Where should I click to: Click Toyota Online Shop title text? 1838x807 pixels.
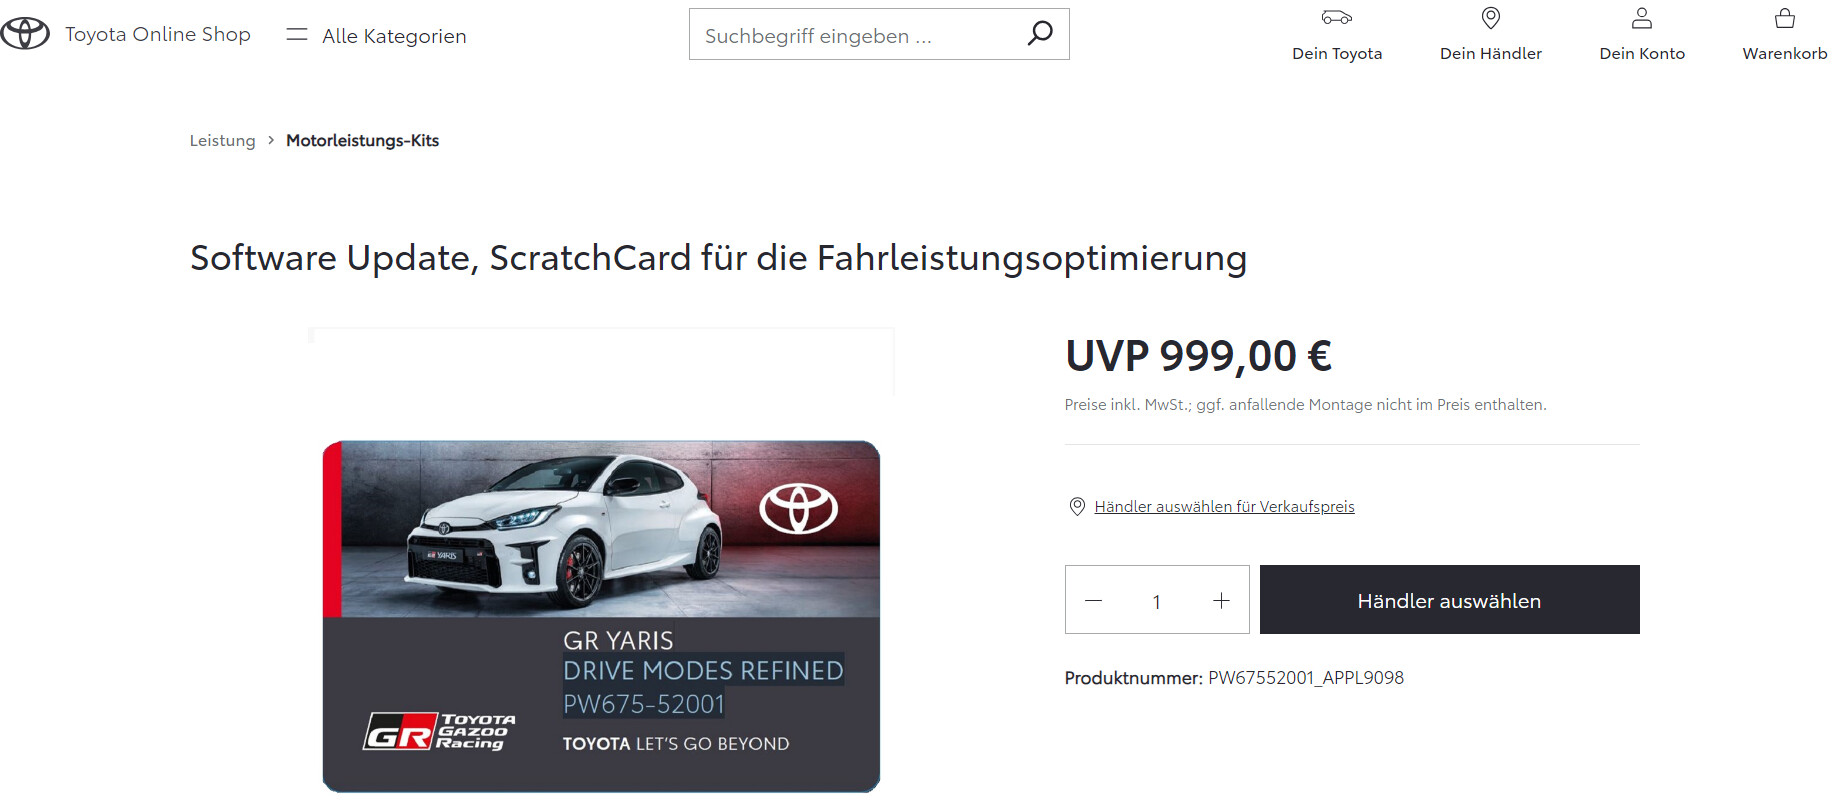158,34
